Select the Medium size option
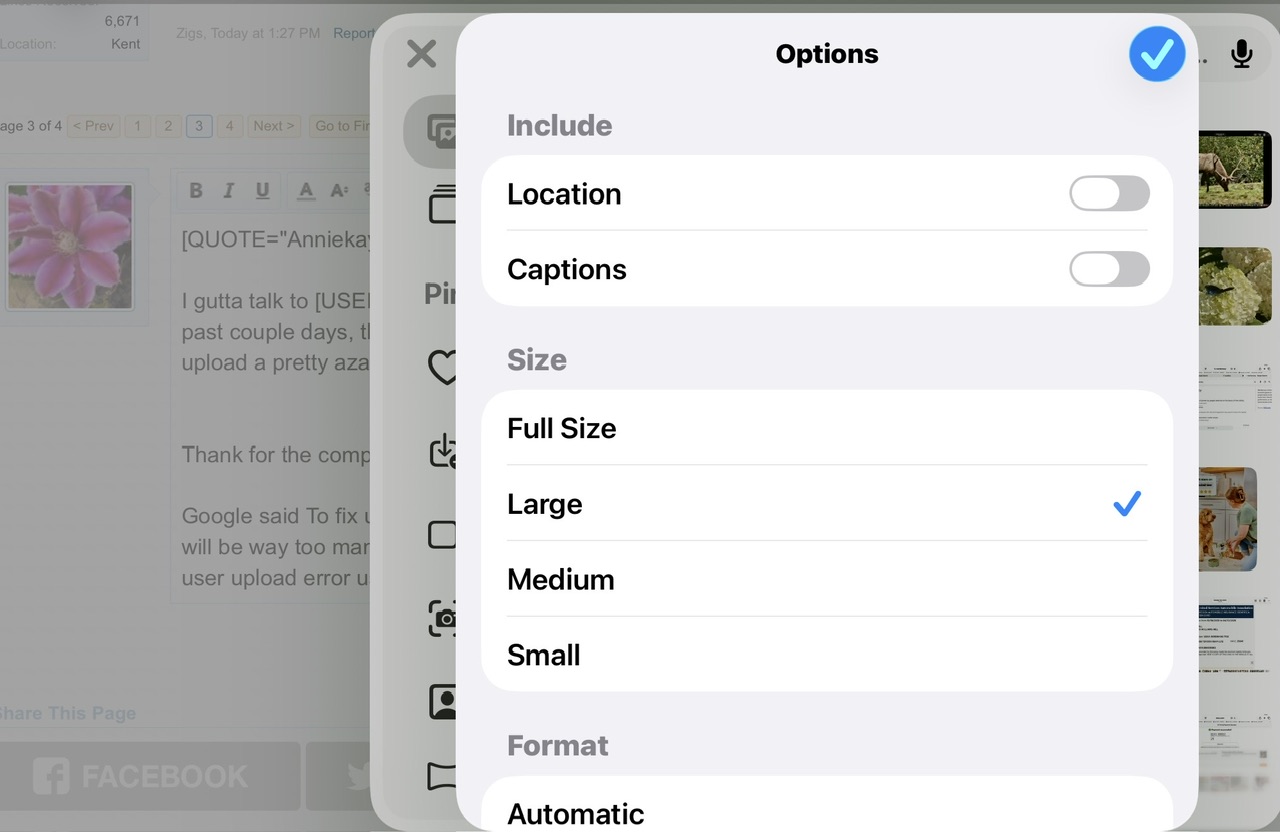 pyautogui.click(x=826, y=579)
